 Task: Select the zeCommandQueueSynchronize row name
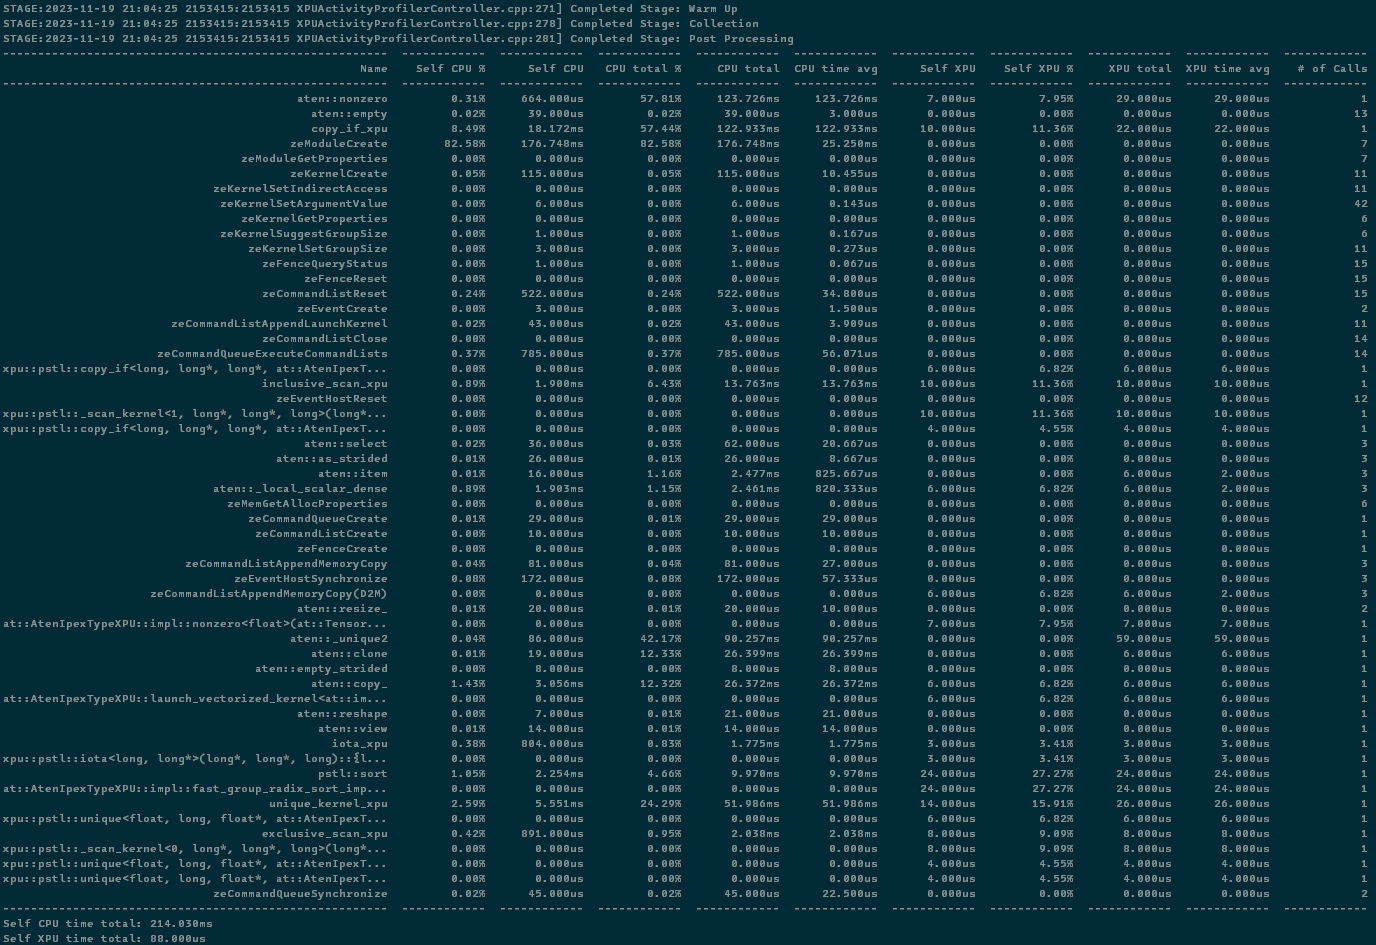pyautogui.click(x=300, y=894)
